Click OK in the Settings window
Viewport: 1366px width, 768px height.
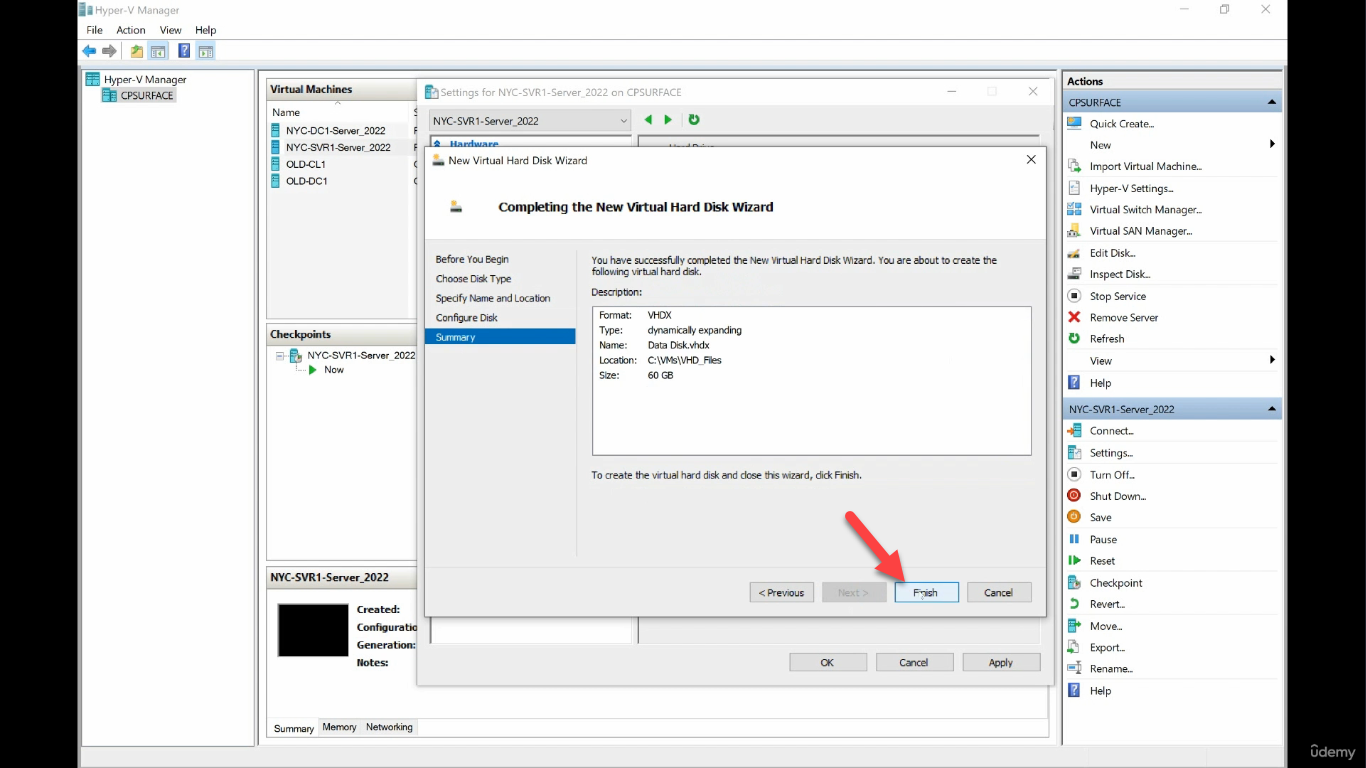(x=827, y=662)
